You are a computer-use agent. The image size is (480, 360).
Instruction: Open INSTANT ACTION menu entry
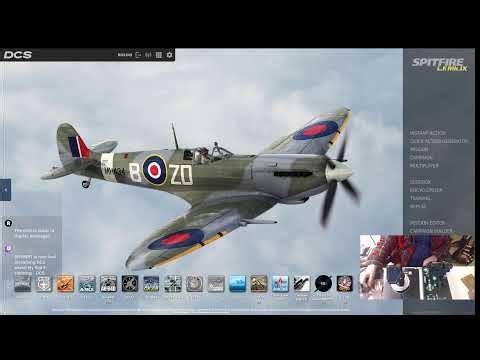(428, 133)
